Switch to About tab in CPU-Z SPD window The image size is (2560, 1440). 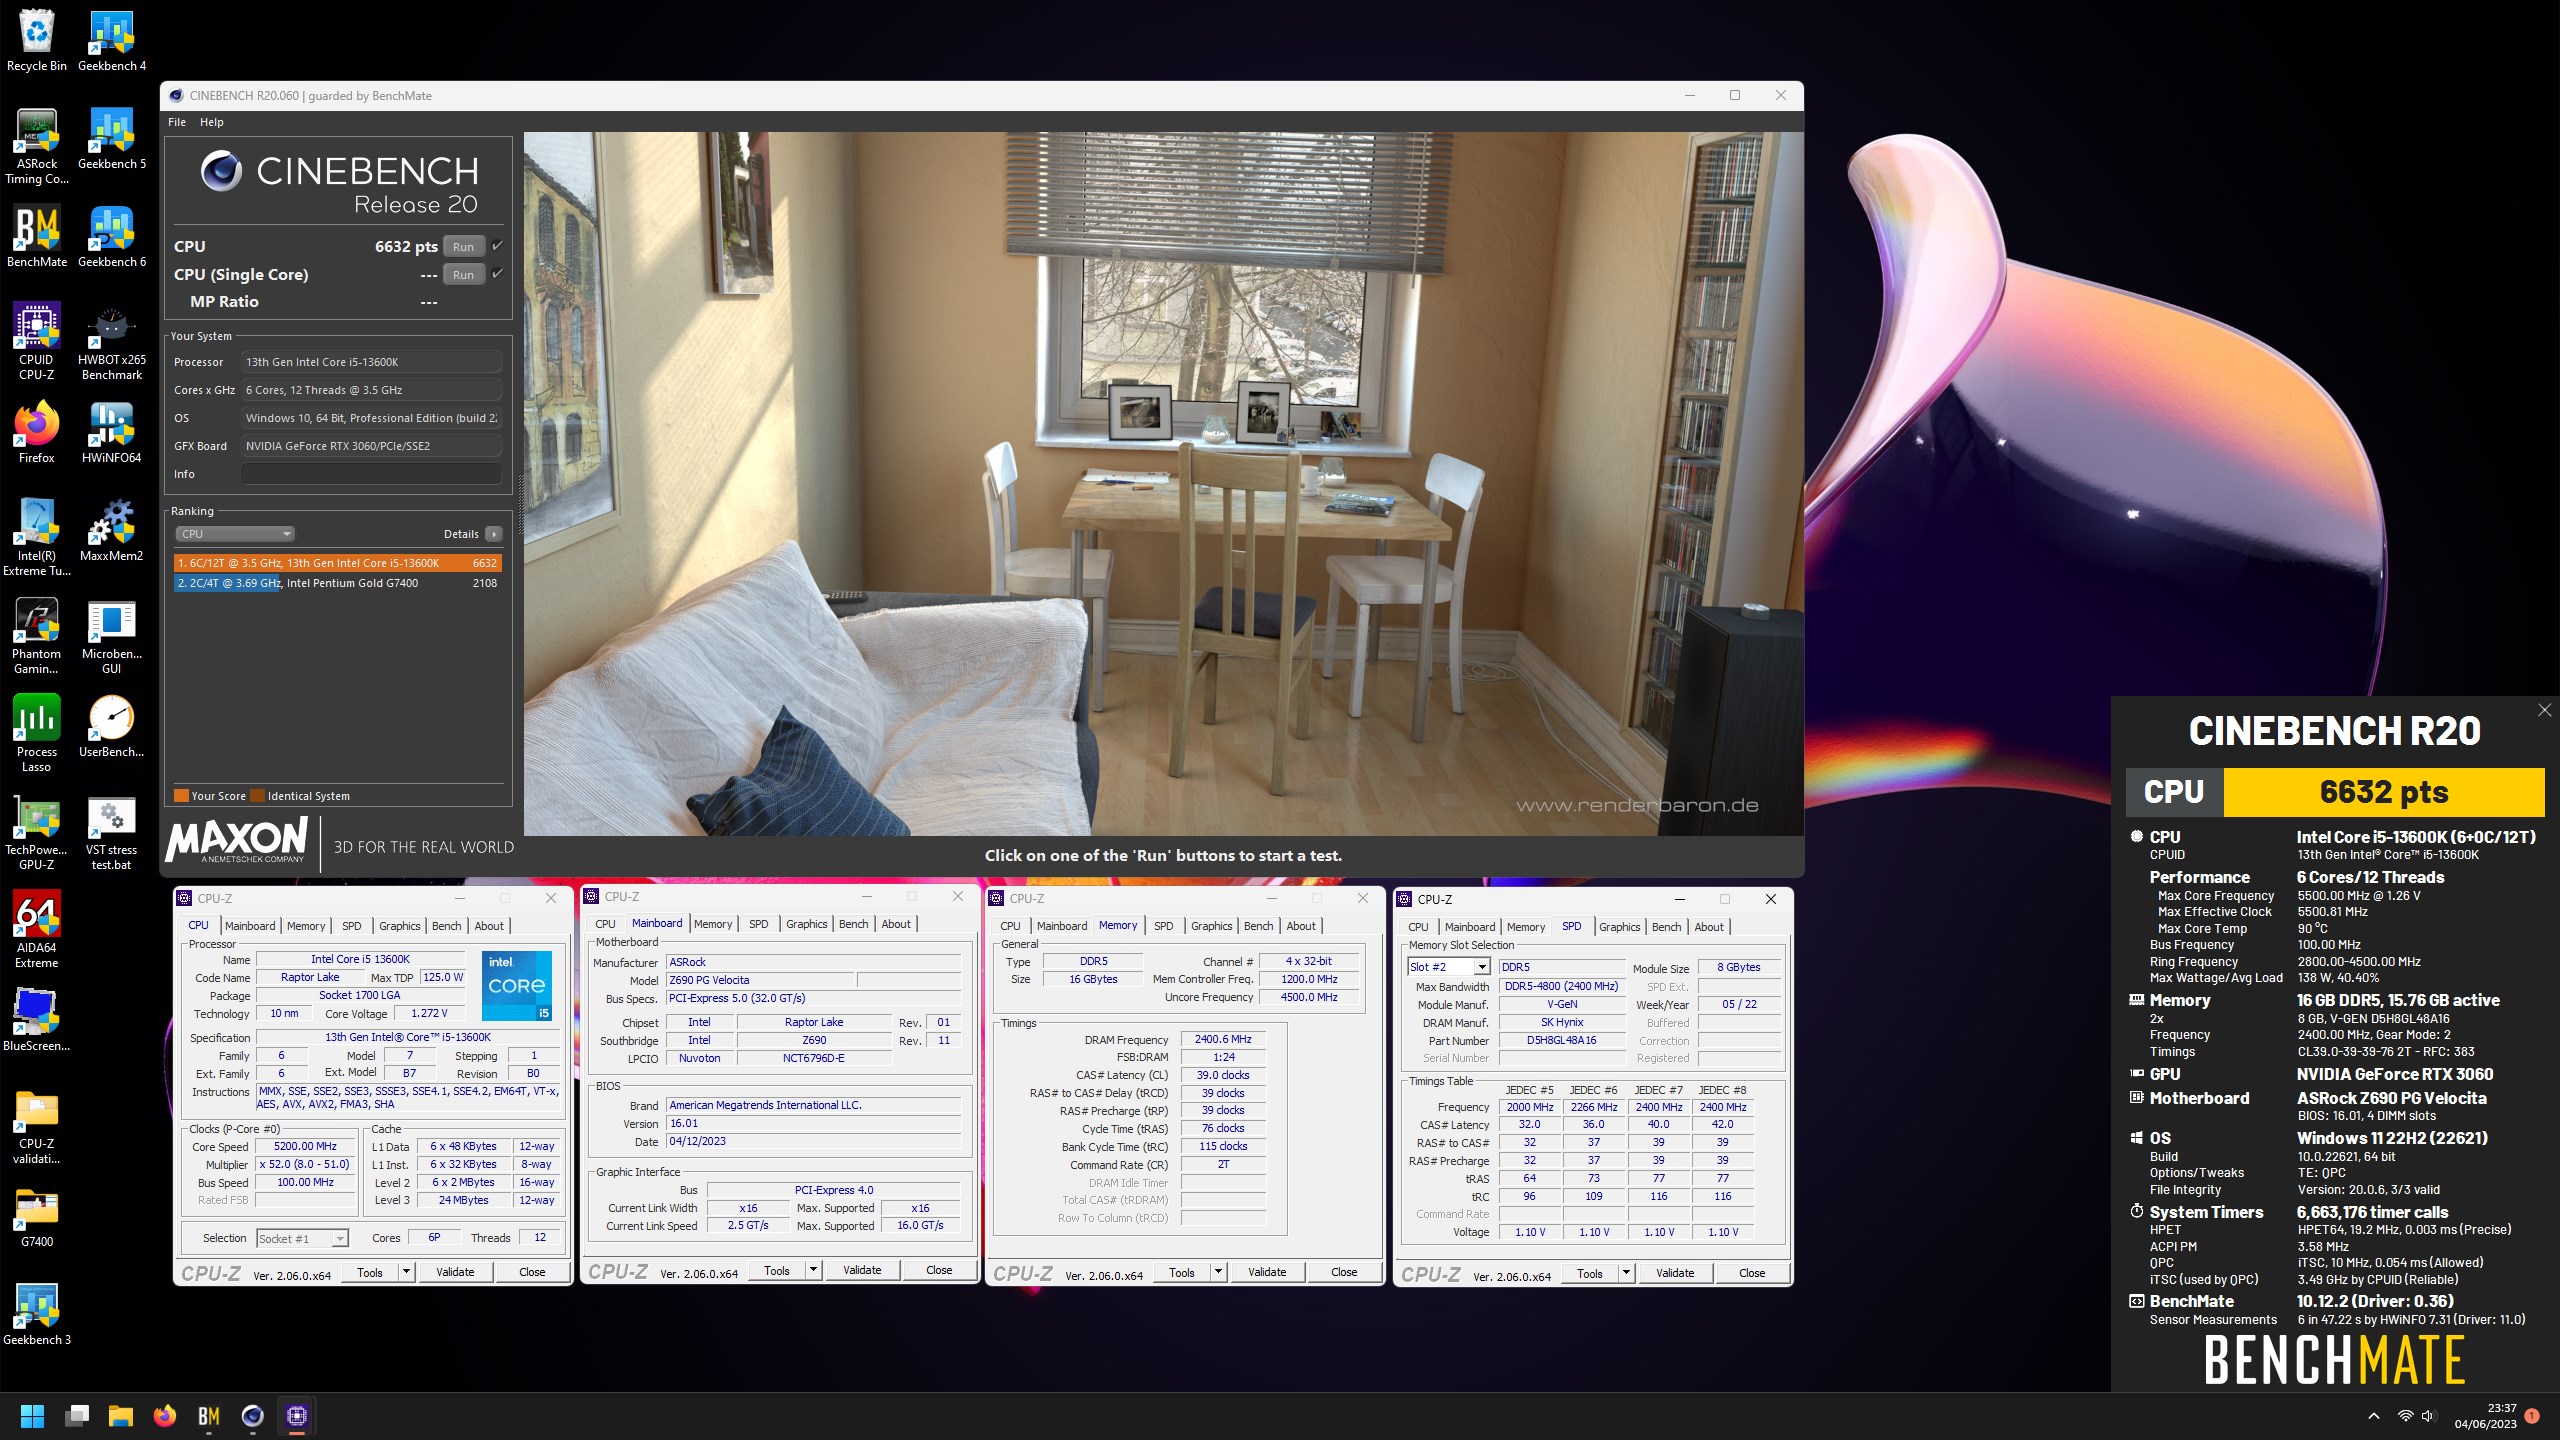[x=1709, y=927]
